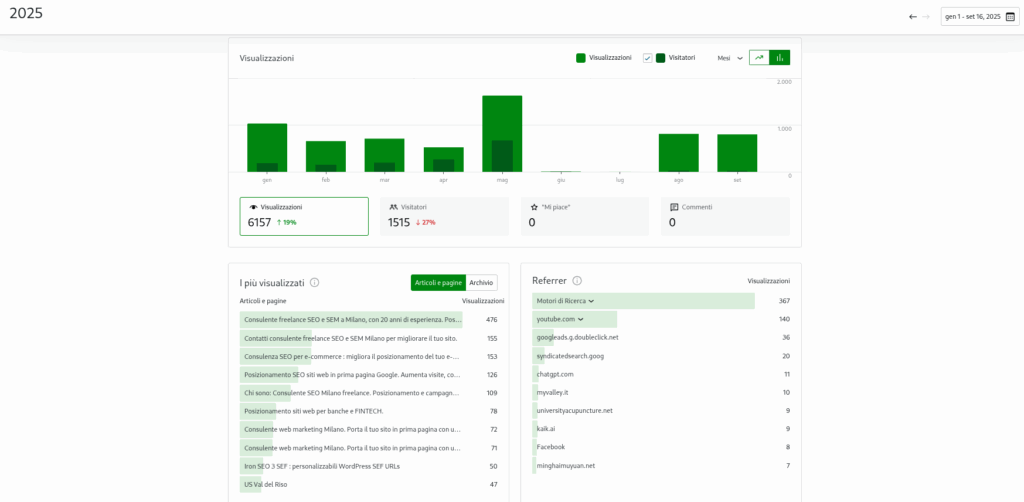
Task: Click info icon next to Referrer
Action: pos(577,281)
